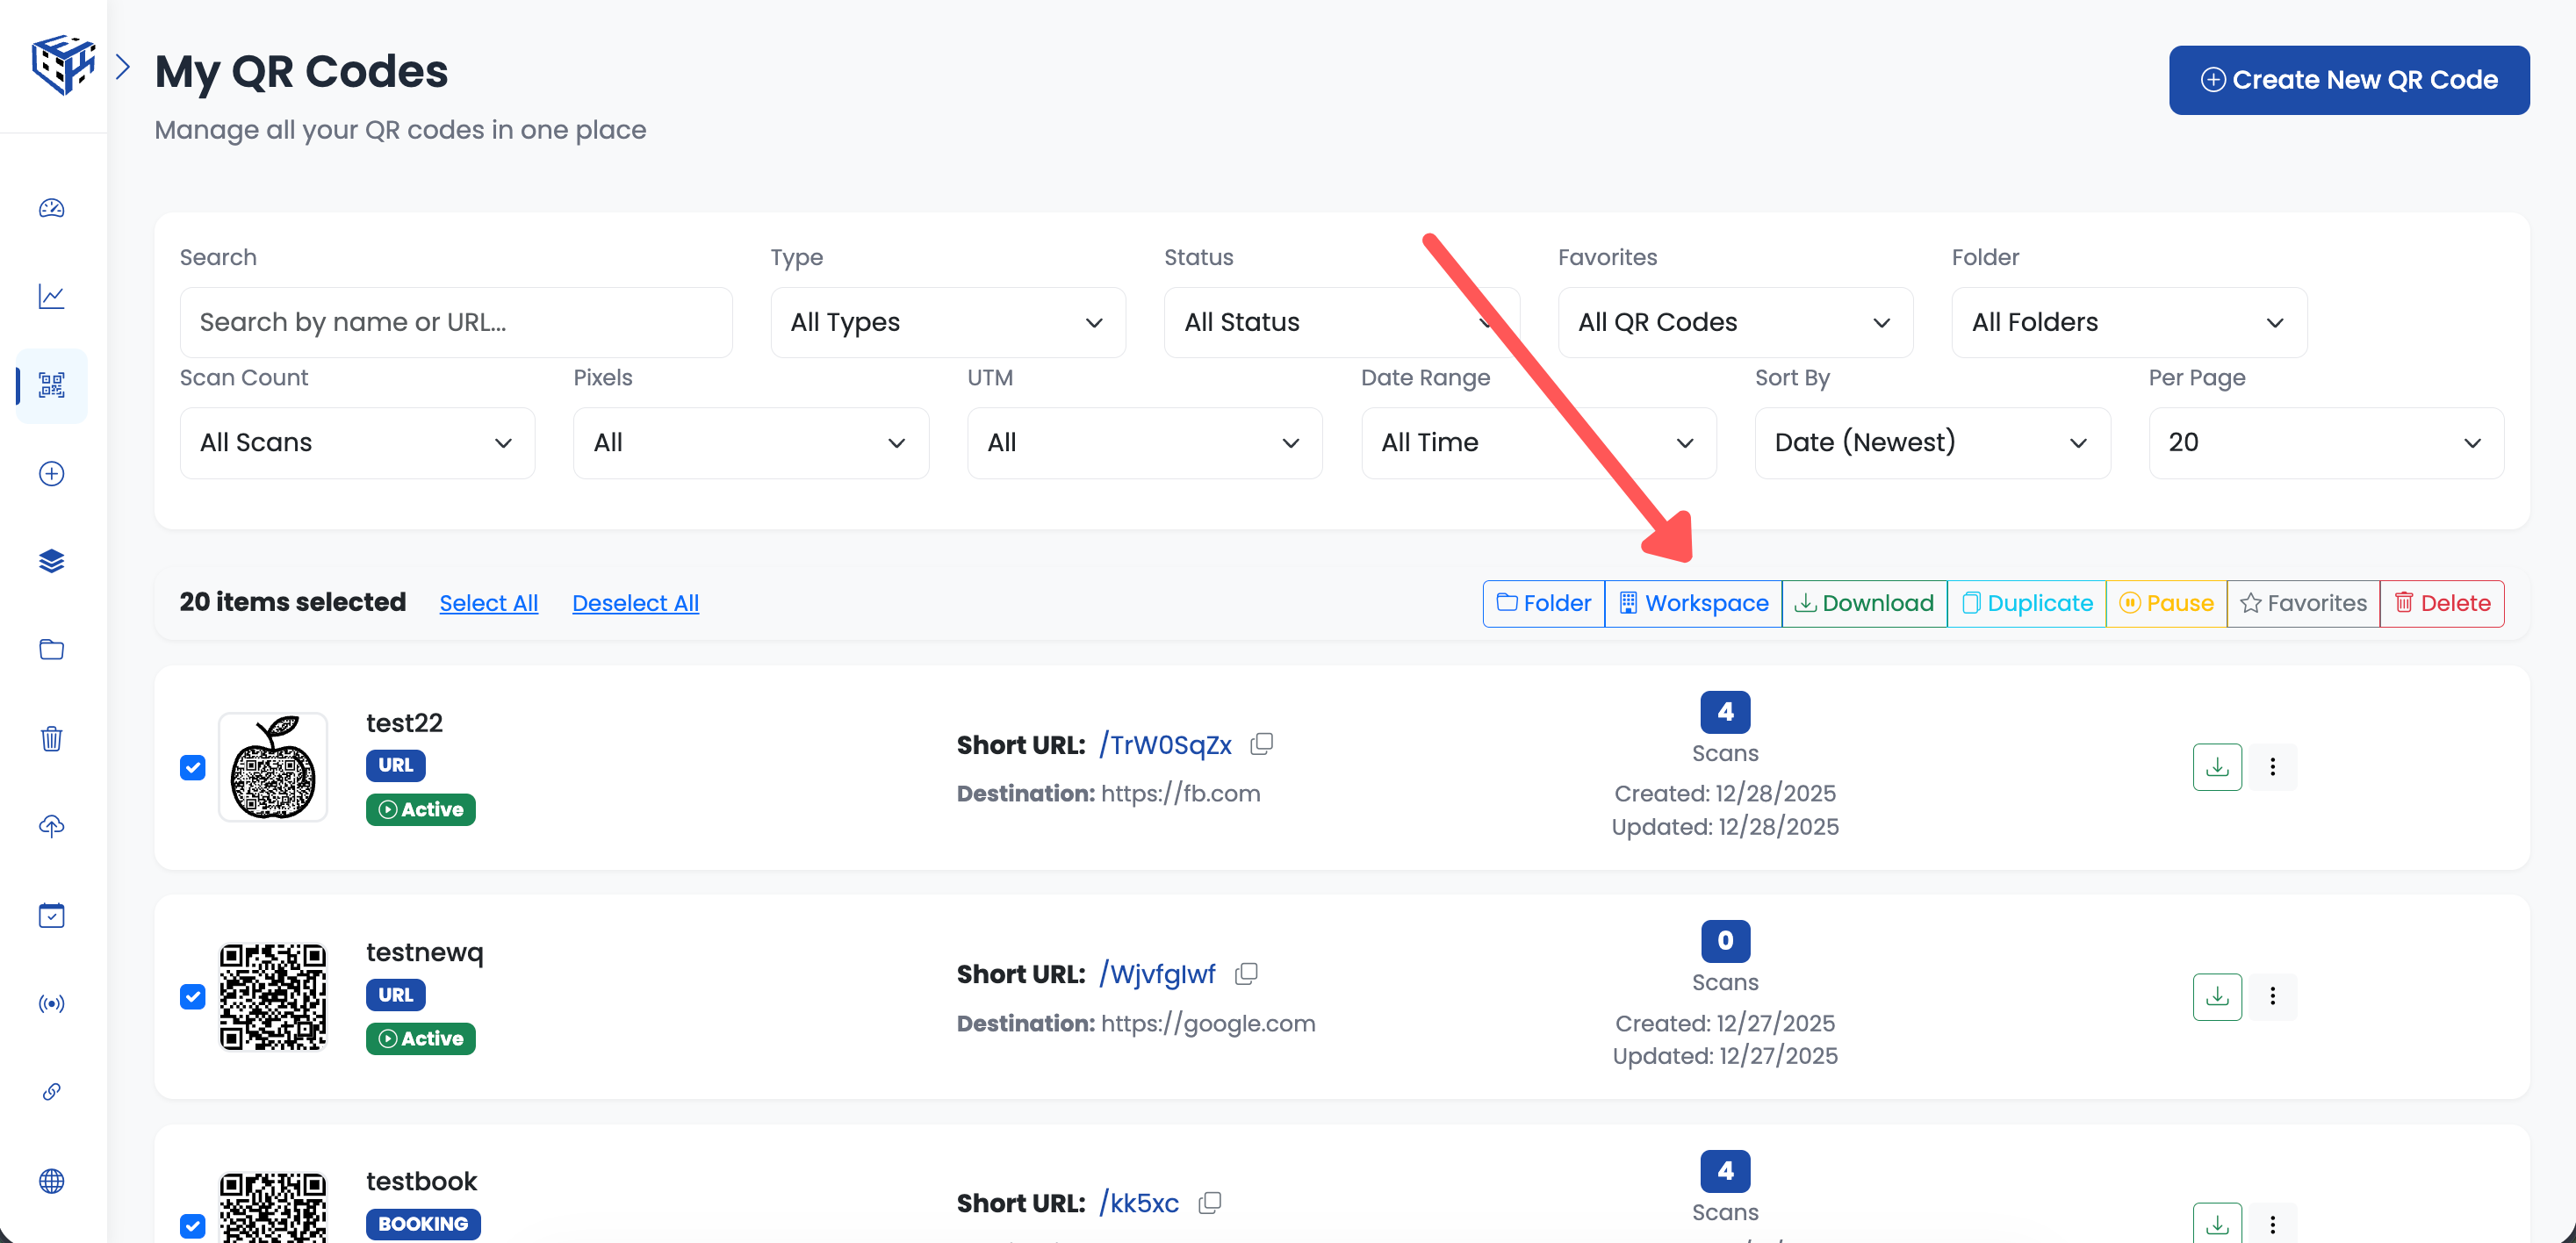The width and height of the screenshot is (2576, 1243).
Task: Open the globe icon at sidebar bottom
Action: pyautogui.click(x=51, y=1181)
